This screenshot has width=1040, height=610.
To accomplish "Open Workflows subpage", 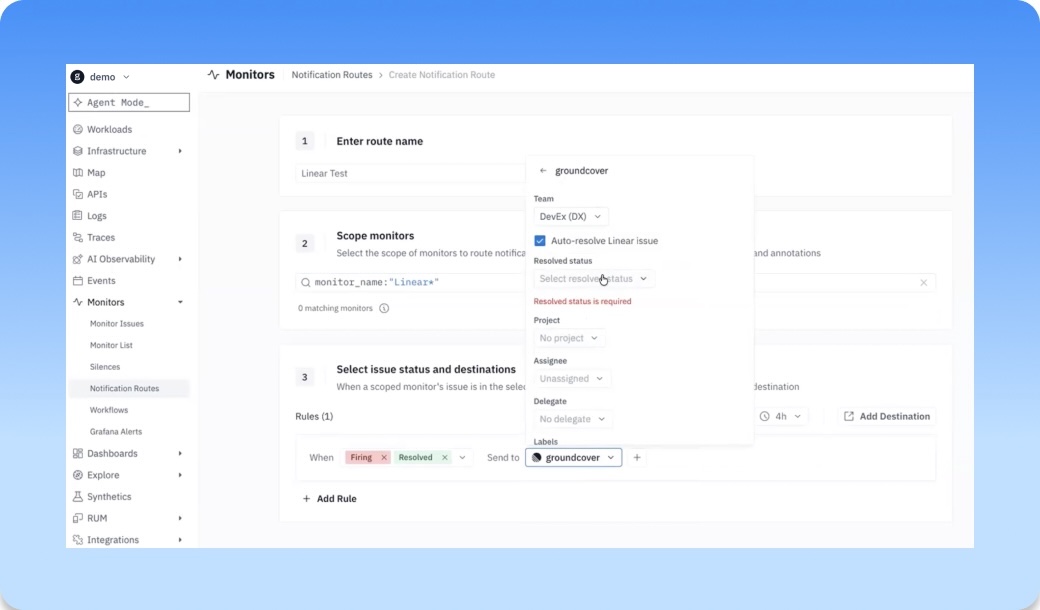I will pos(109,410).
